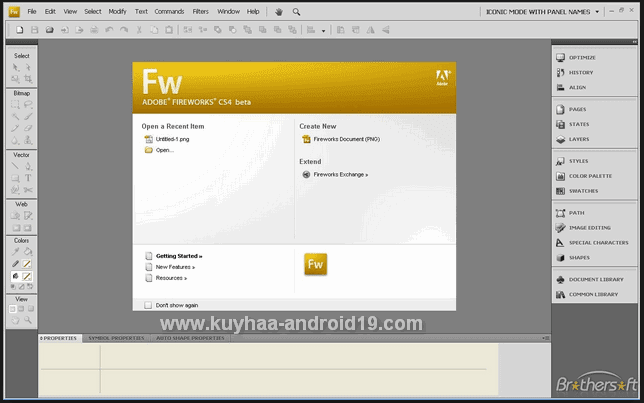Viewport: 644px width, 403px height.
Task: Select the Eraser tool
Action: tap(28, 128)
